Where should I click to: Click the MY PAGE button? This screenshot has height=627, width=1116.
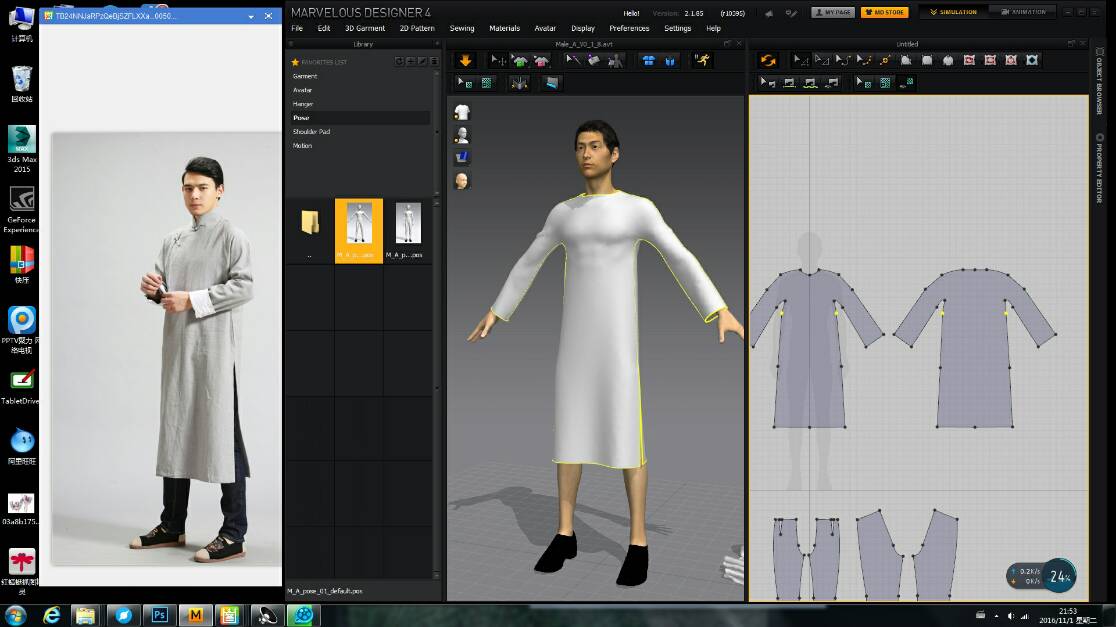tap(832, 12)
